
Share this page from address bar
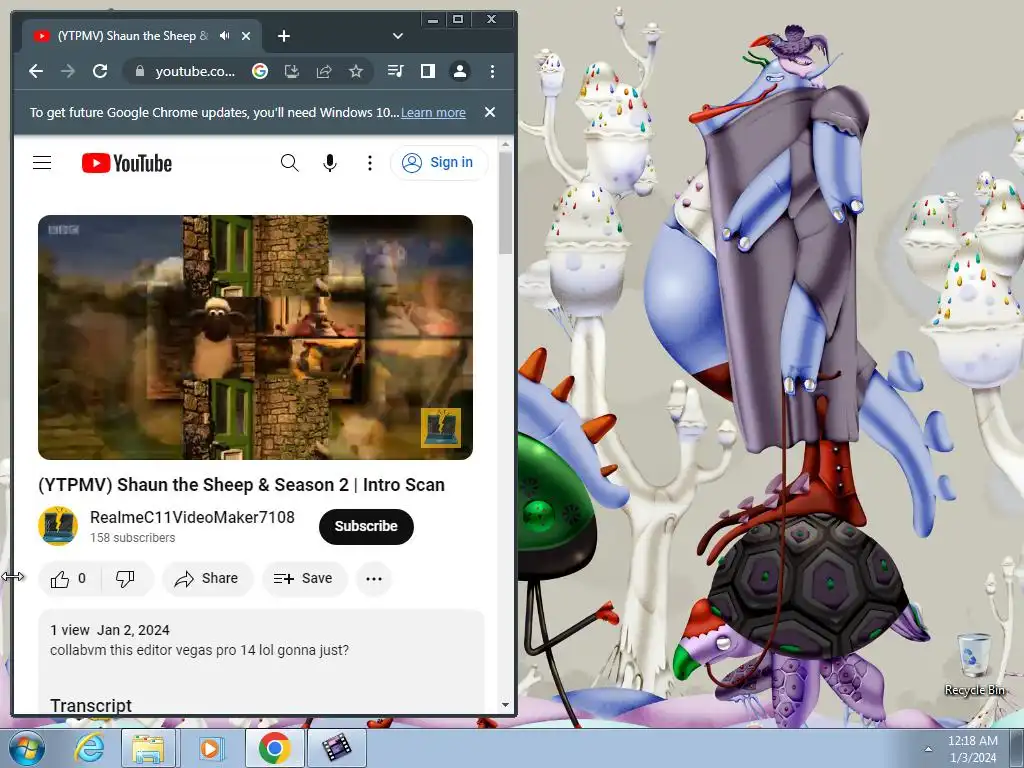(x=324, y=71)
